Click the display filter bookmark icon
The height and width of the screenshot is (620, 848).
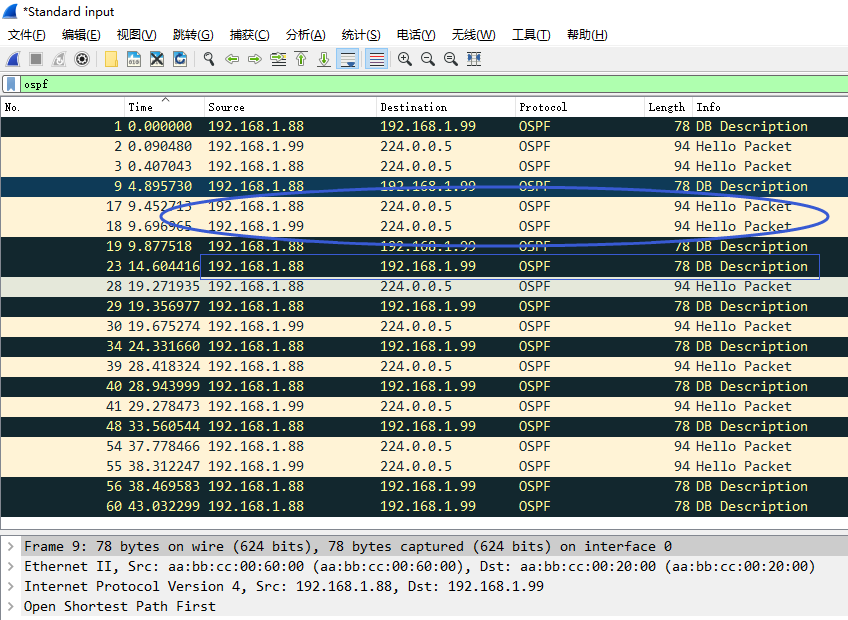(x=11, y=84)
